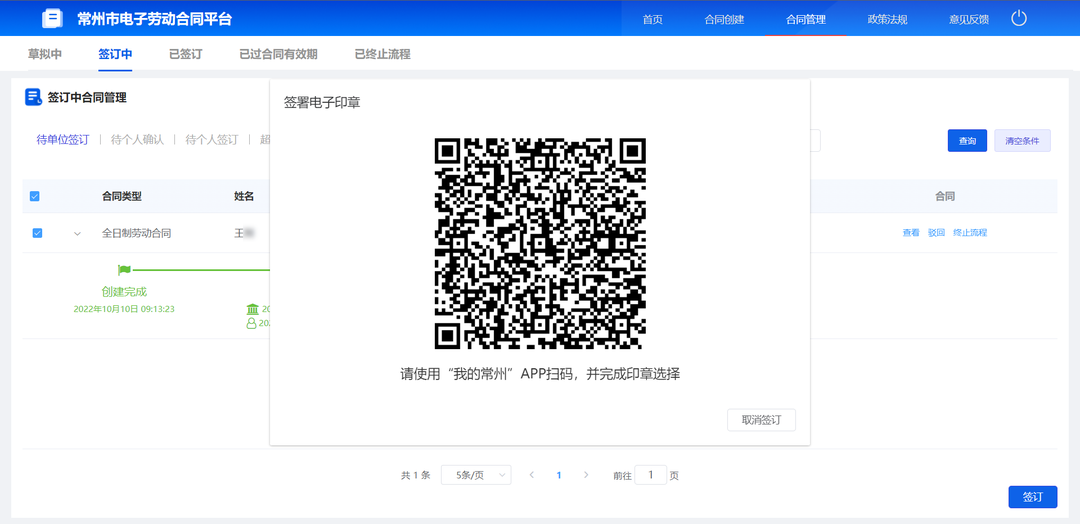1080x524 pixels.
Task: Click the platform logo icon
Action: point(52,19)
